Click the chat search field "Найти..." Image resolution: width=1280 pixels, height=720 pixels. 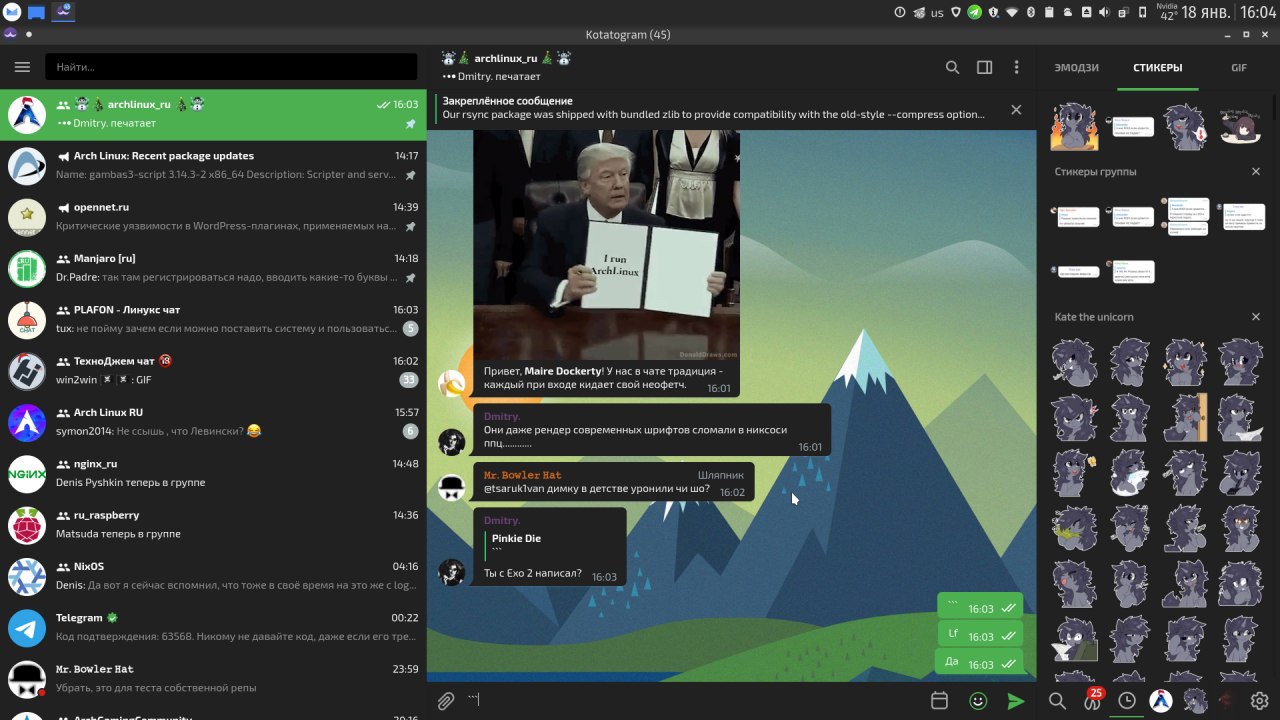pos(231,67)
